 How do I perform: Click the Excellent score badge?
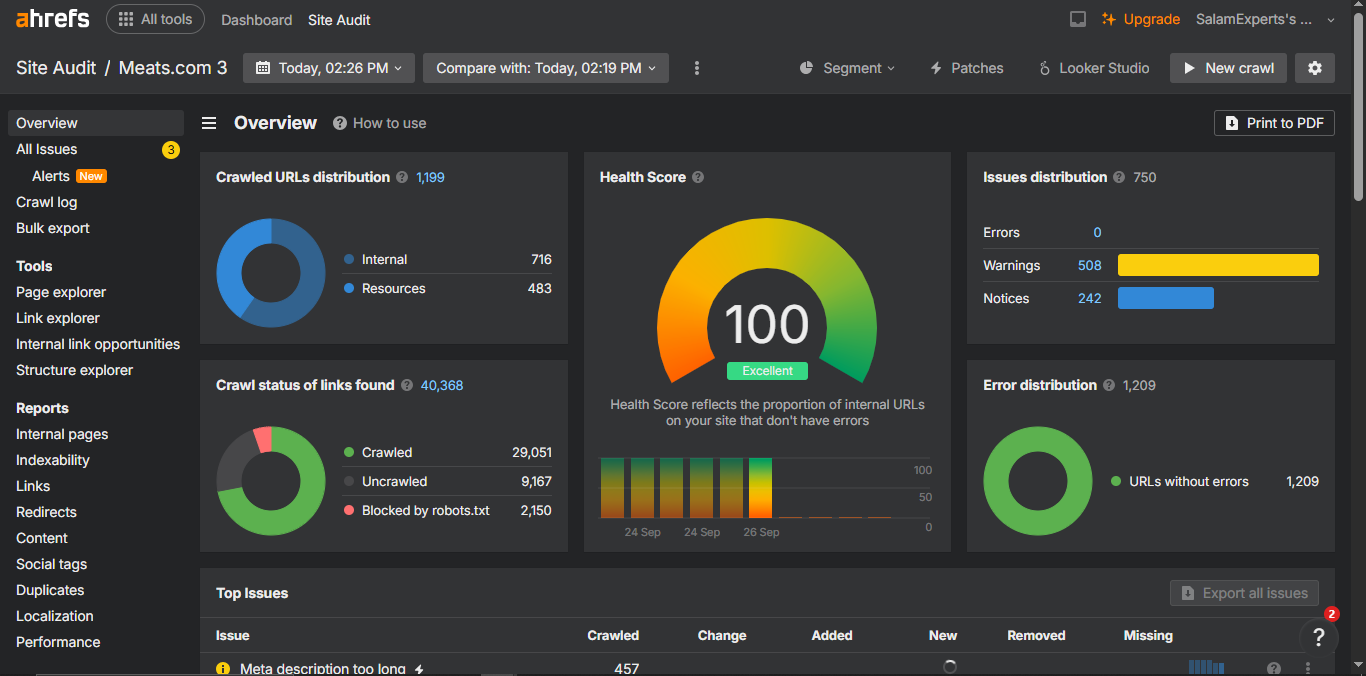point(767,371)
